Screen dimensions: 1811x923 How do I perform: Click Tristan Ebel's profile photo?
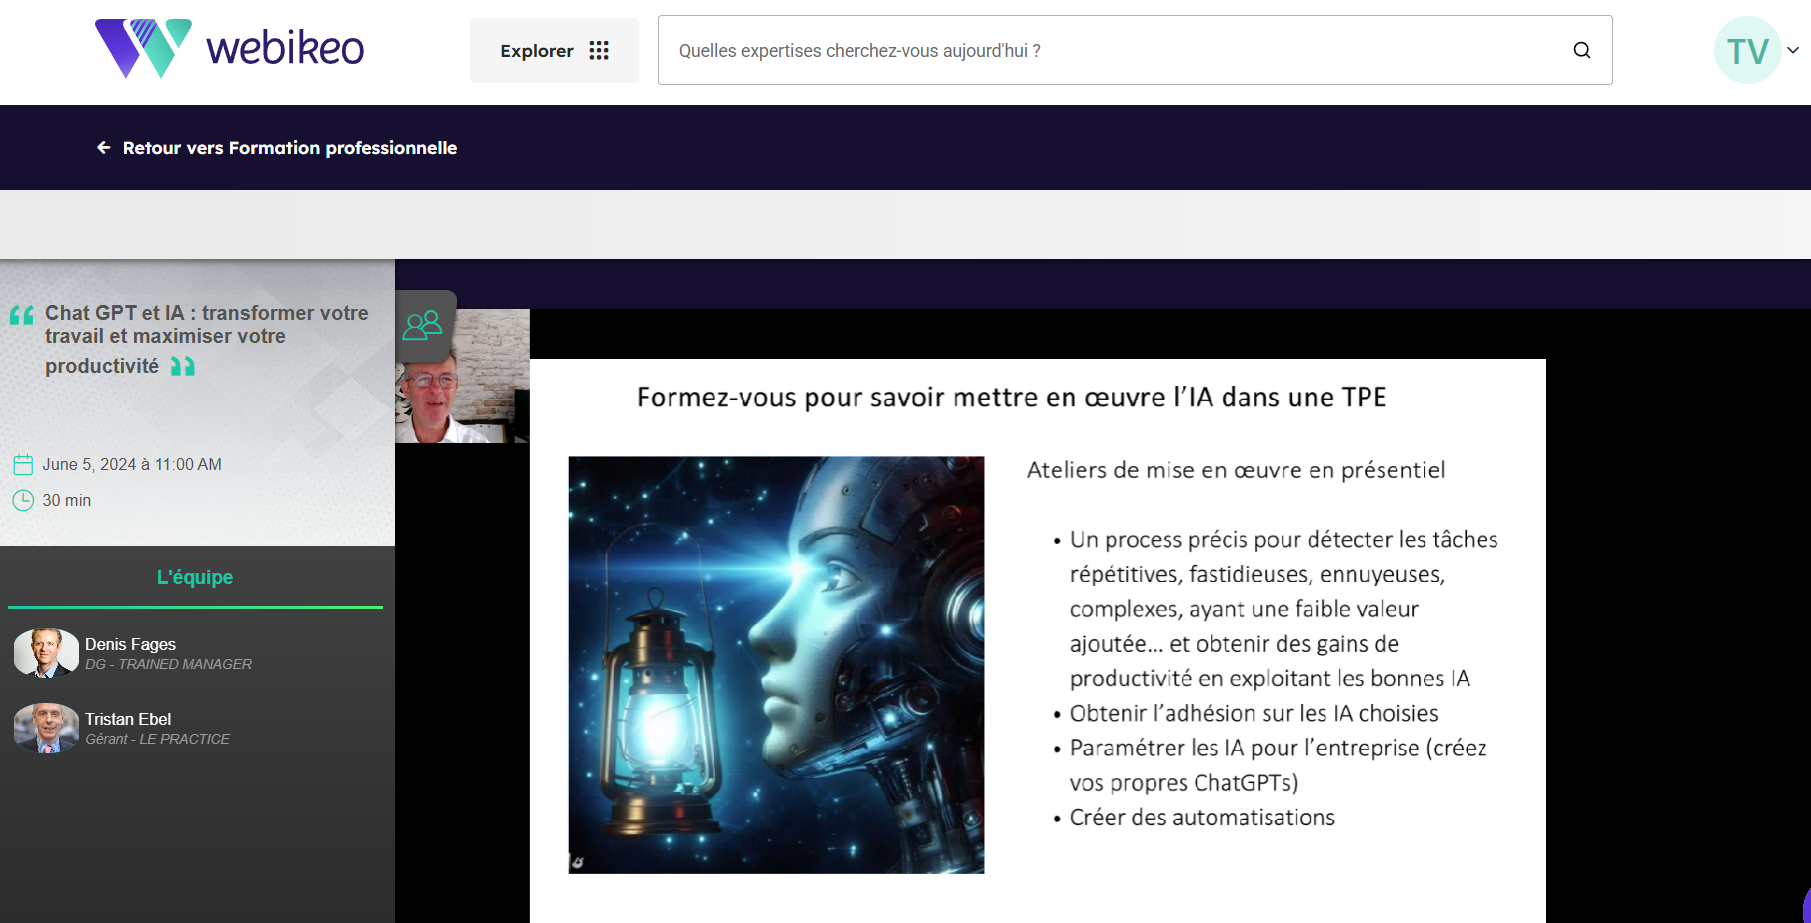[x=46, y=728]
